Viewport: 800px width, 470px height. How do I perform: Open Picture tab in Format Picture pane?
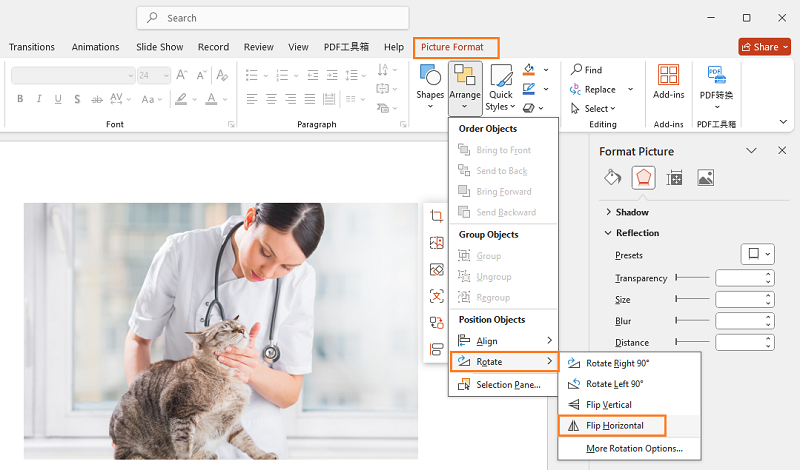click(705, 178)
